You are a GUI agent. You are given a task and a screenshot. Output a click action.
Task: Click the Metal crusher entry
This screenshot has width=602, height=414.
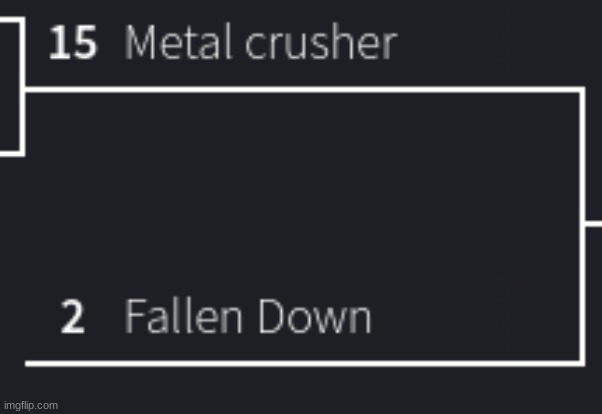pyautogui.click(x=260, y=43)
